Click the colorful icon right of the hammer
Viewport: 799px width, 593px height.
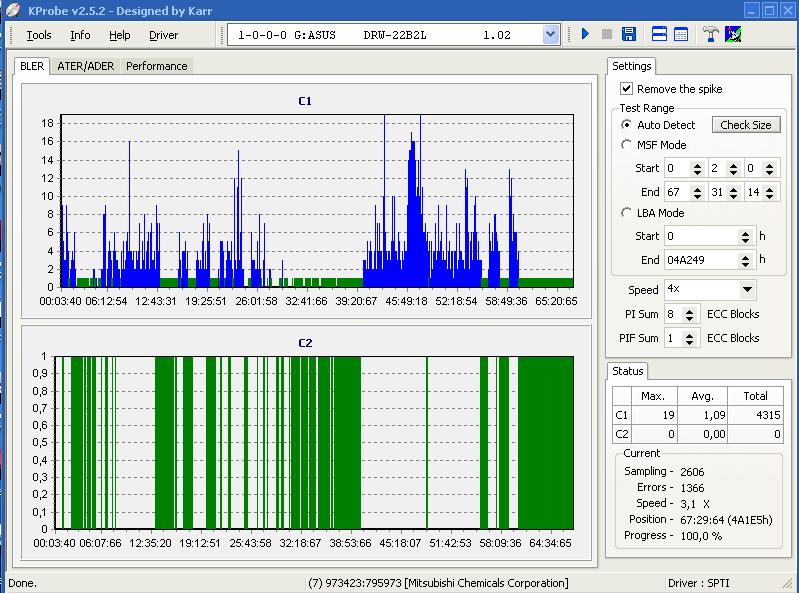(733, 34)
